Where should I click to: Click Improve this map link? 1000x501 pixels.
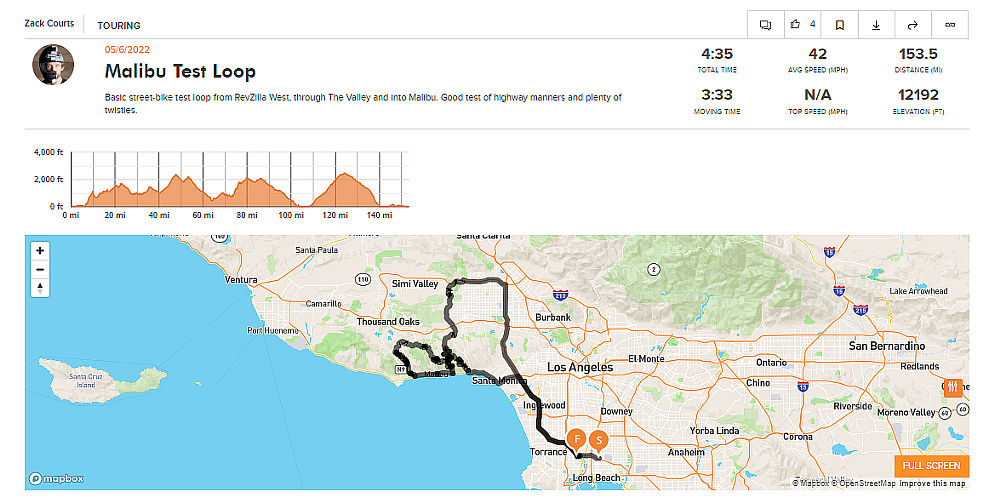[x=932, y=483]
